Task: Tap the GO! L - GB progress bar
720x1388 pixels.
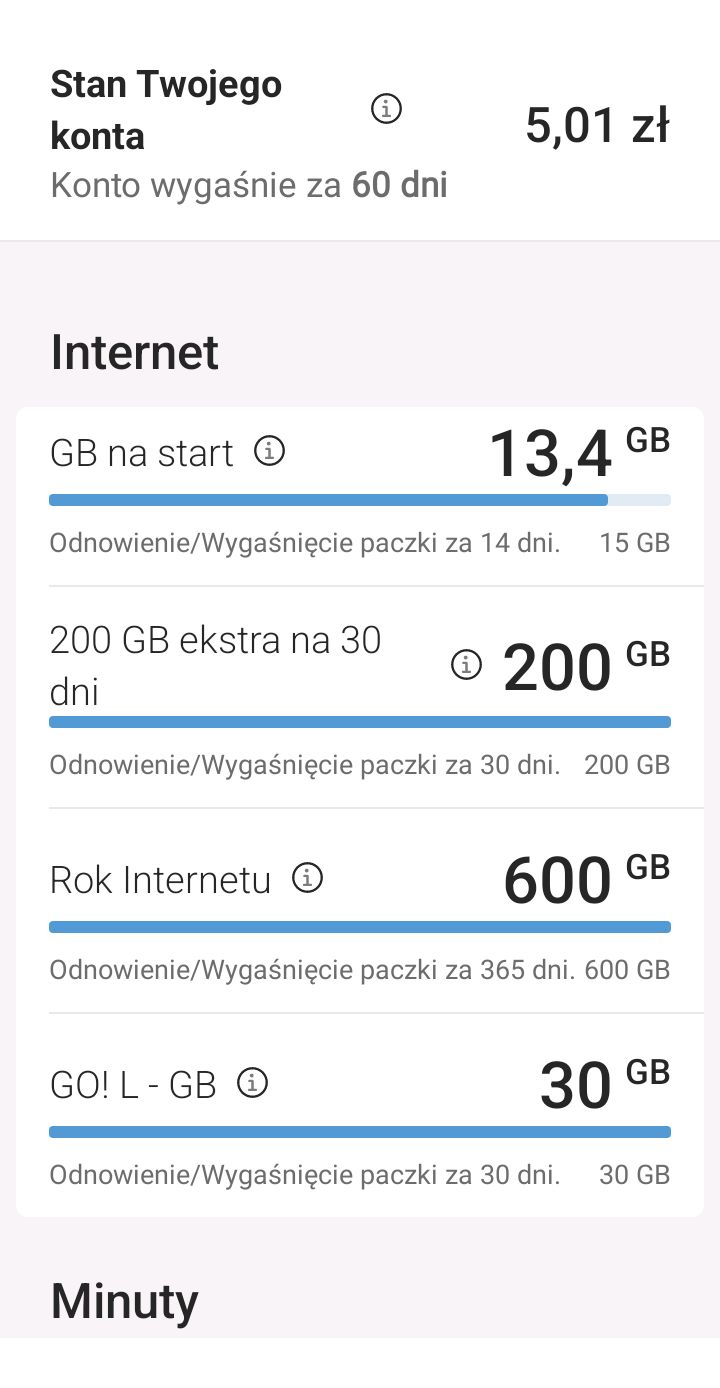Action: (x=360, y=1132)
